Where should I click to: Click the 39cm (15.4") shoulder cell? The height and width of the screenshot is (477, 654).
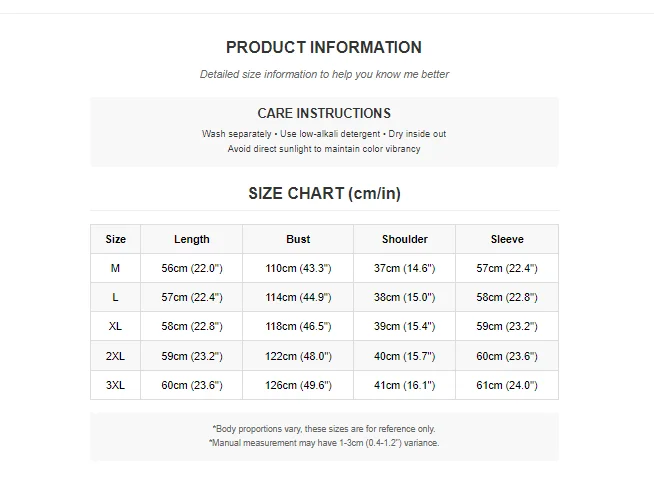(x=405, y=326)
